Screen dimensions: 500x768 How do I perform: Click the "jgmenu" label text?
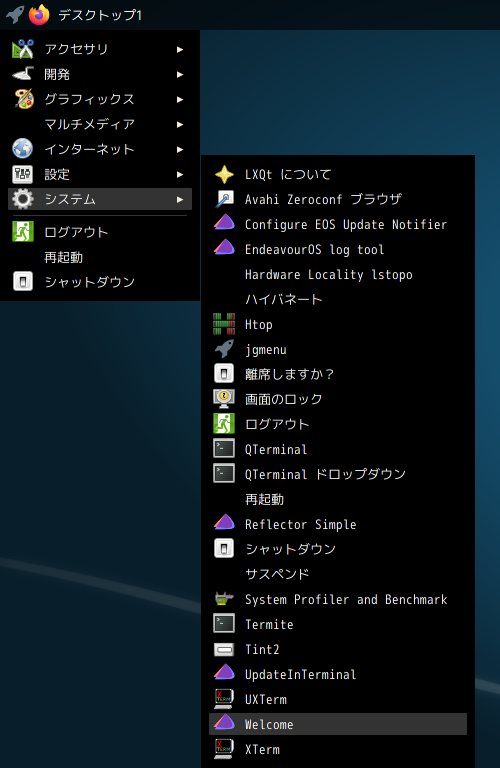pos(266,350)
